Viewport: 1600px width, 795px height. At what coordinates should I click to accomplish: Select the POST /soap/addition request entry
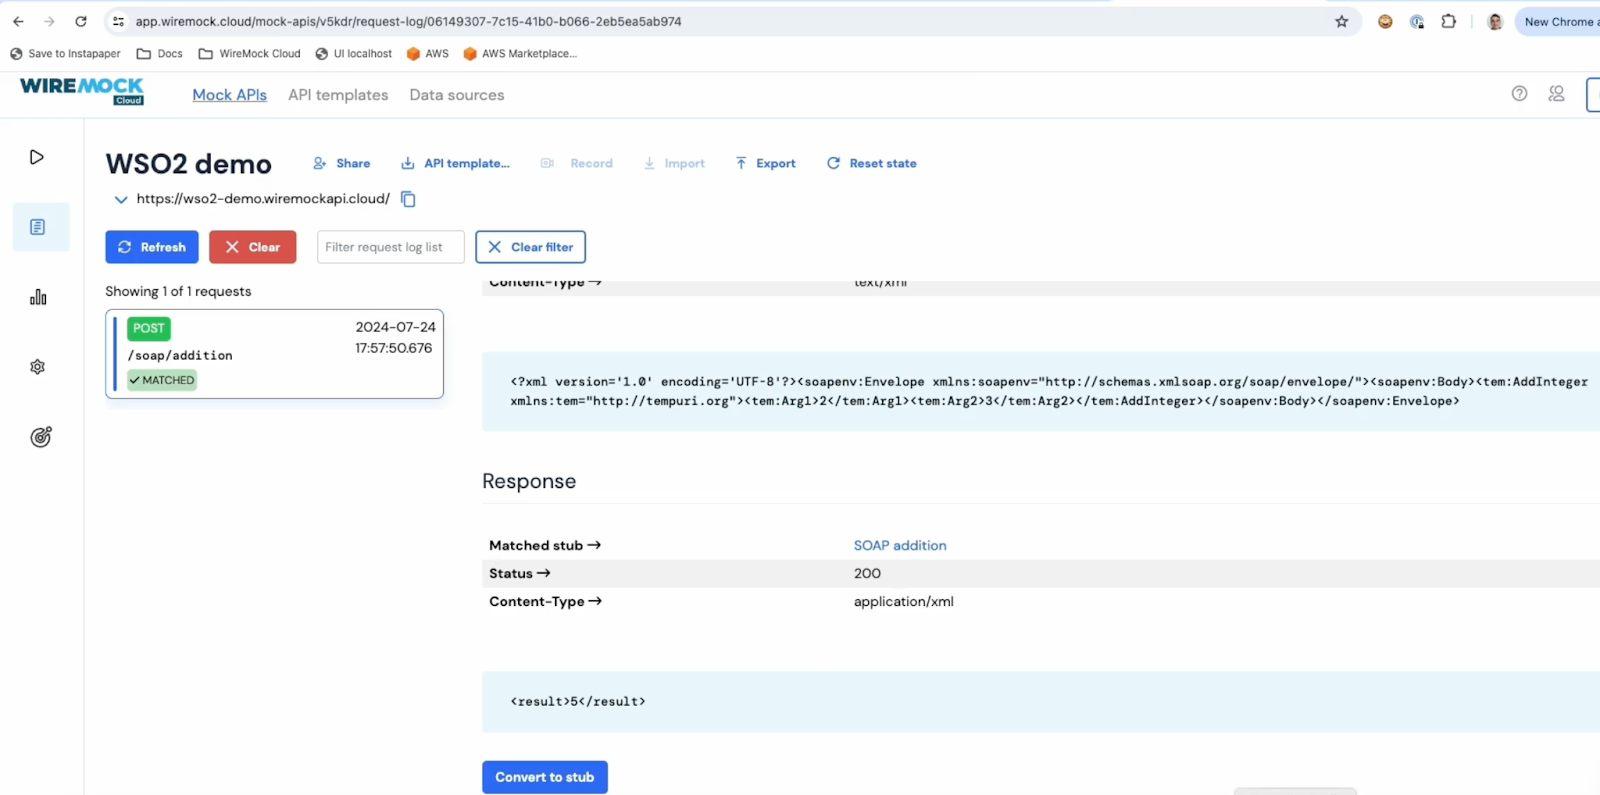pyautogui.click(x=275, y=354)
